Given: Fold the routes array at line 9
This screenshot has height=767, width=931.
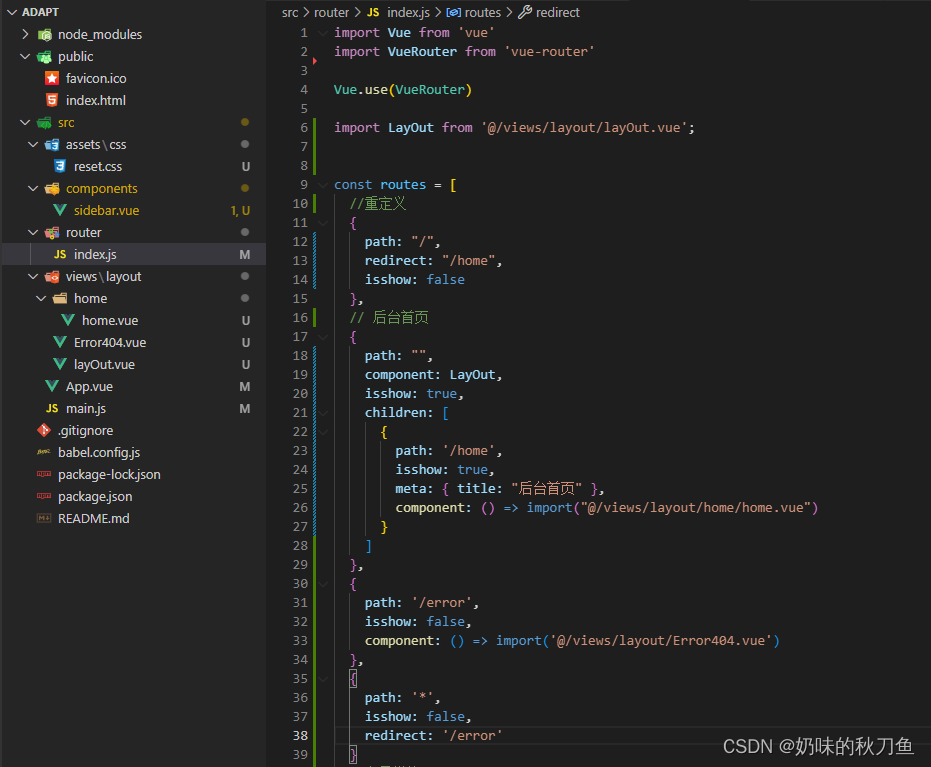Looking at the screenshot, I should (x=321, y=184).
